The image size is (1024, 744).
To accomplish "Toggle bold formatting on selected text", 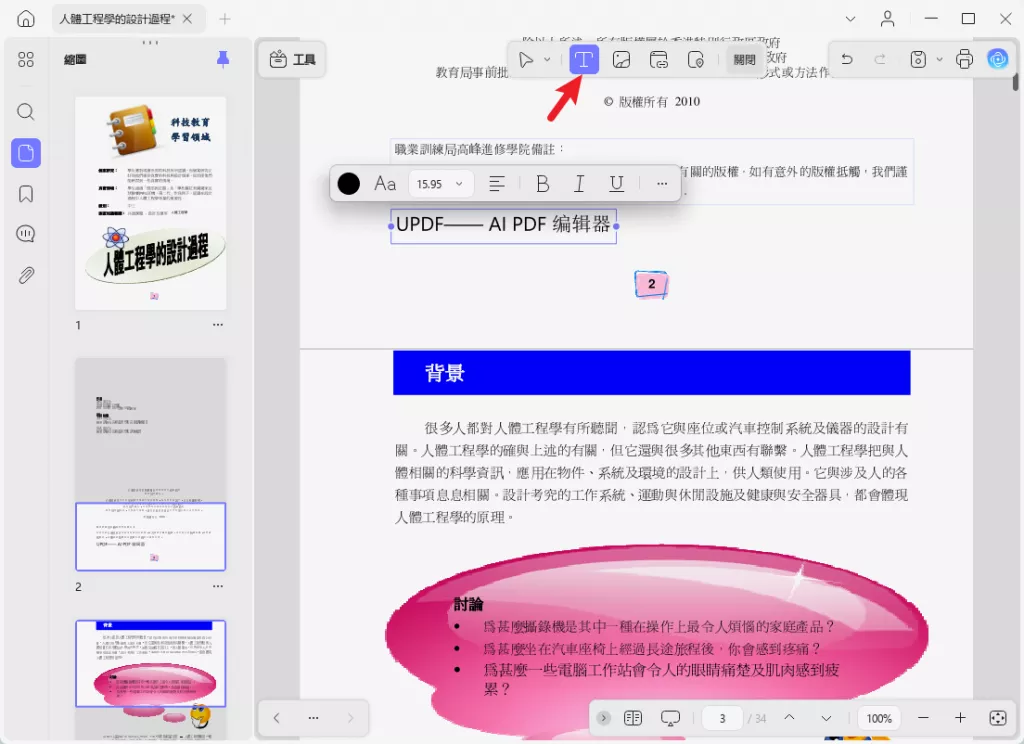I will tap(543, 183).
